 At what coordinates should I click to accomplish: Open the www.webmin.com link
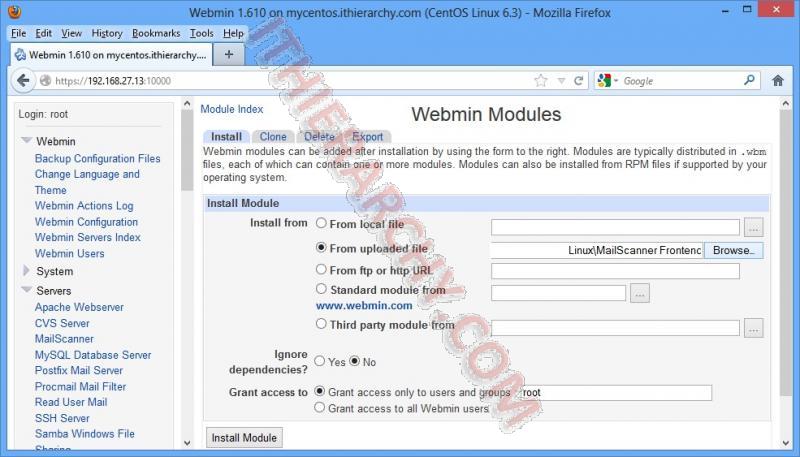coord(364,306)
